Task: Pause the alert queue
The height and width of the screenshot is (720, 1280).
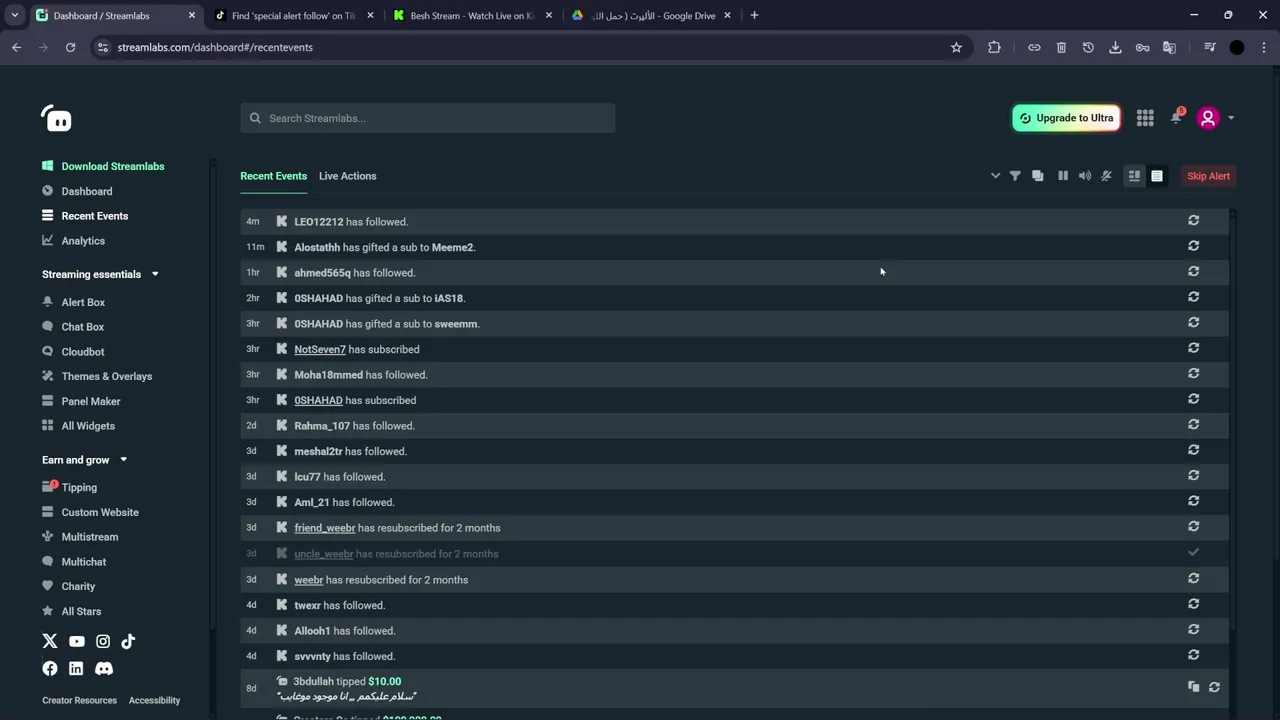Action: [1063, 176]
